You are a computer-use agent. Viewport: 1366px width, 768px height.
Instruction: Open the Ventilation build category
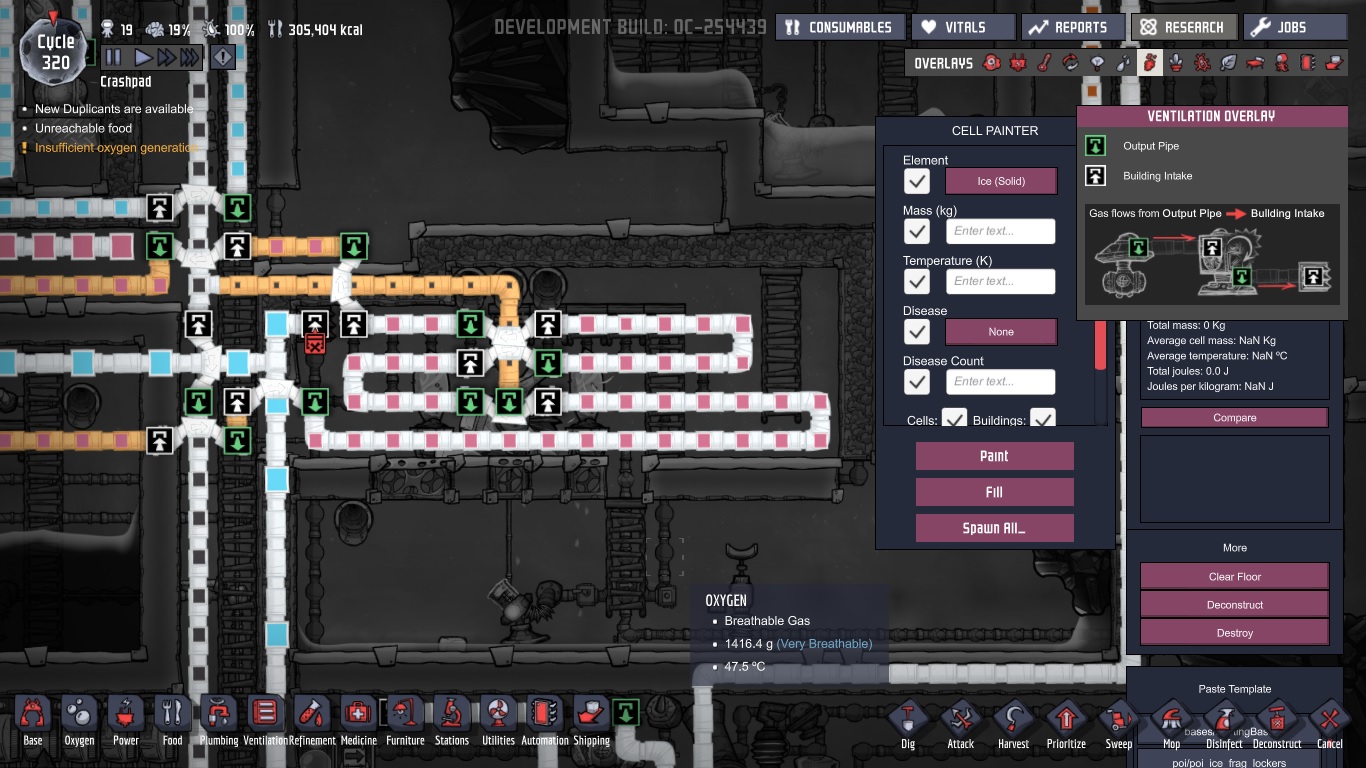[266, 722]
